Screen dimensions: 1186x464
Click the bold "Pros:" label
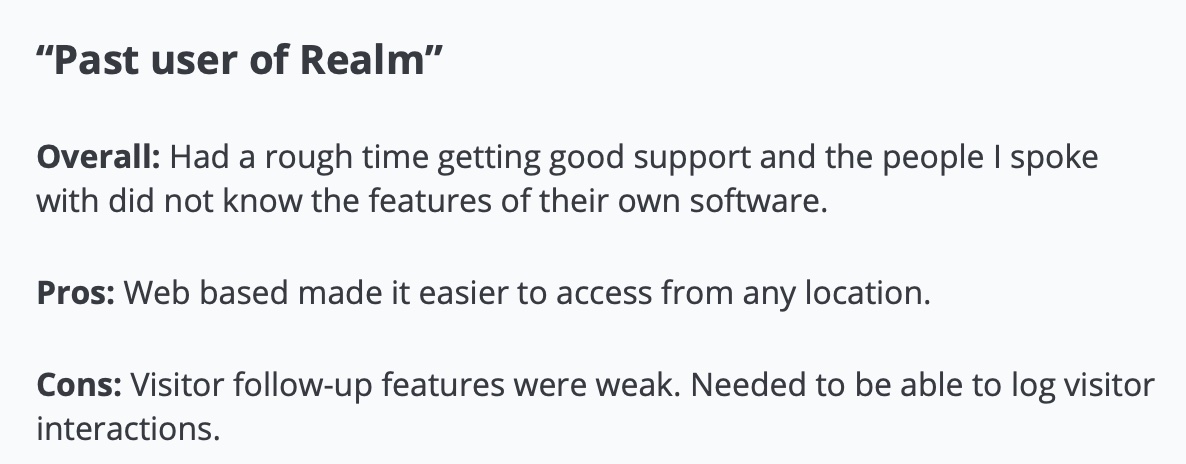(x=76, y=294)
